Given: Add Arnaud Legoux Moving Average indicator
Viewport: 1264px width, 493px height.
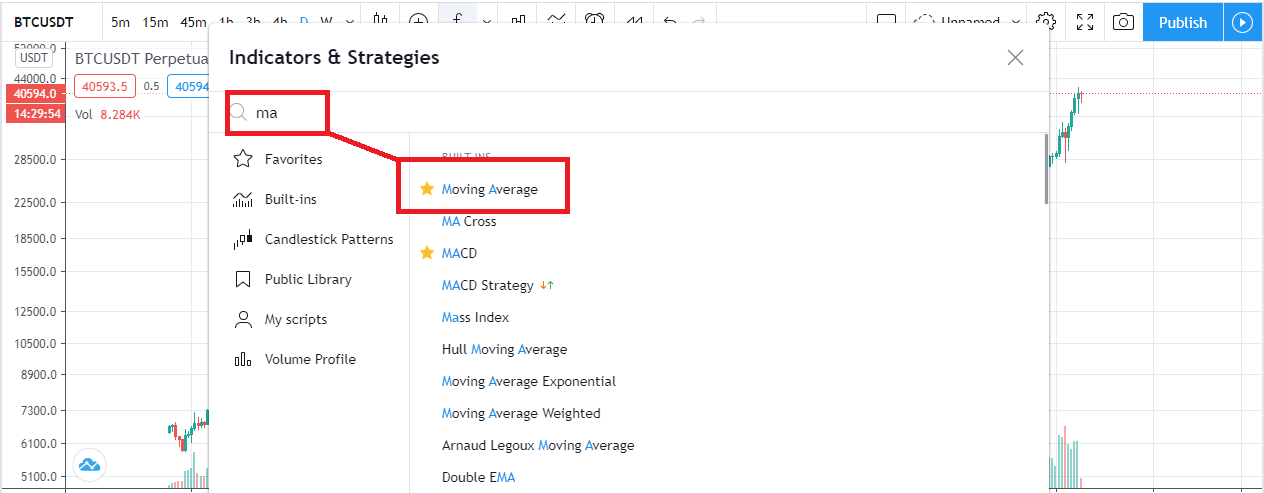Looking at the screenshot, I should coord(538,445).
